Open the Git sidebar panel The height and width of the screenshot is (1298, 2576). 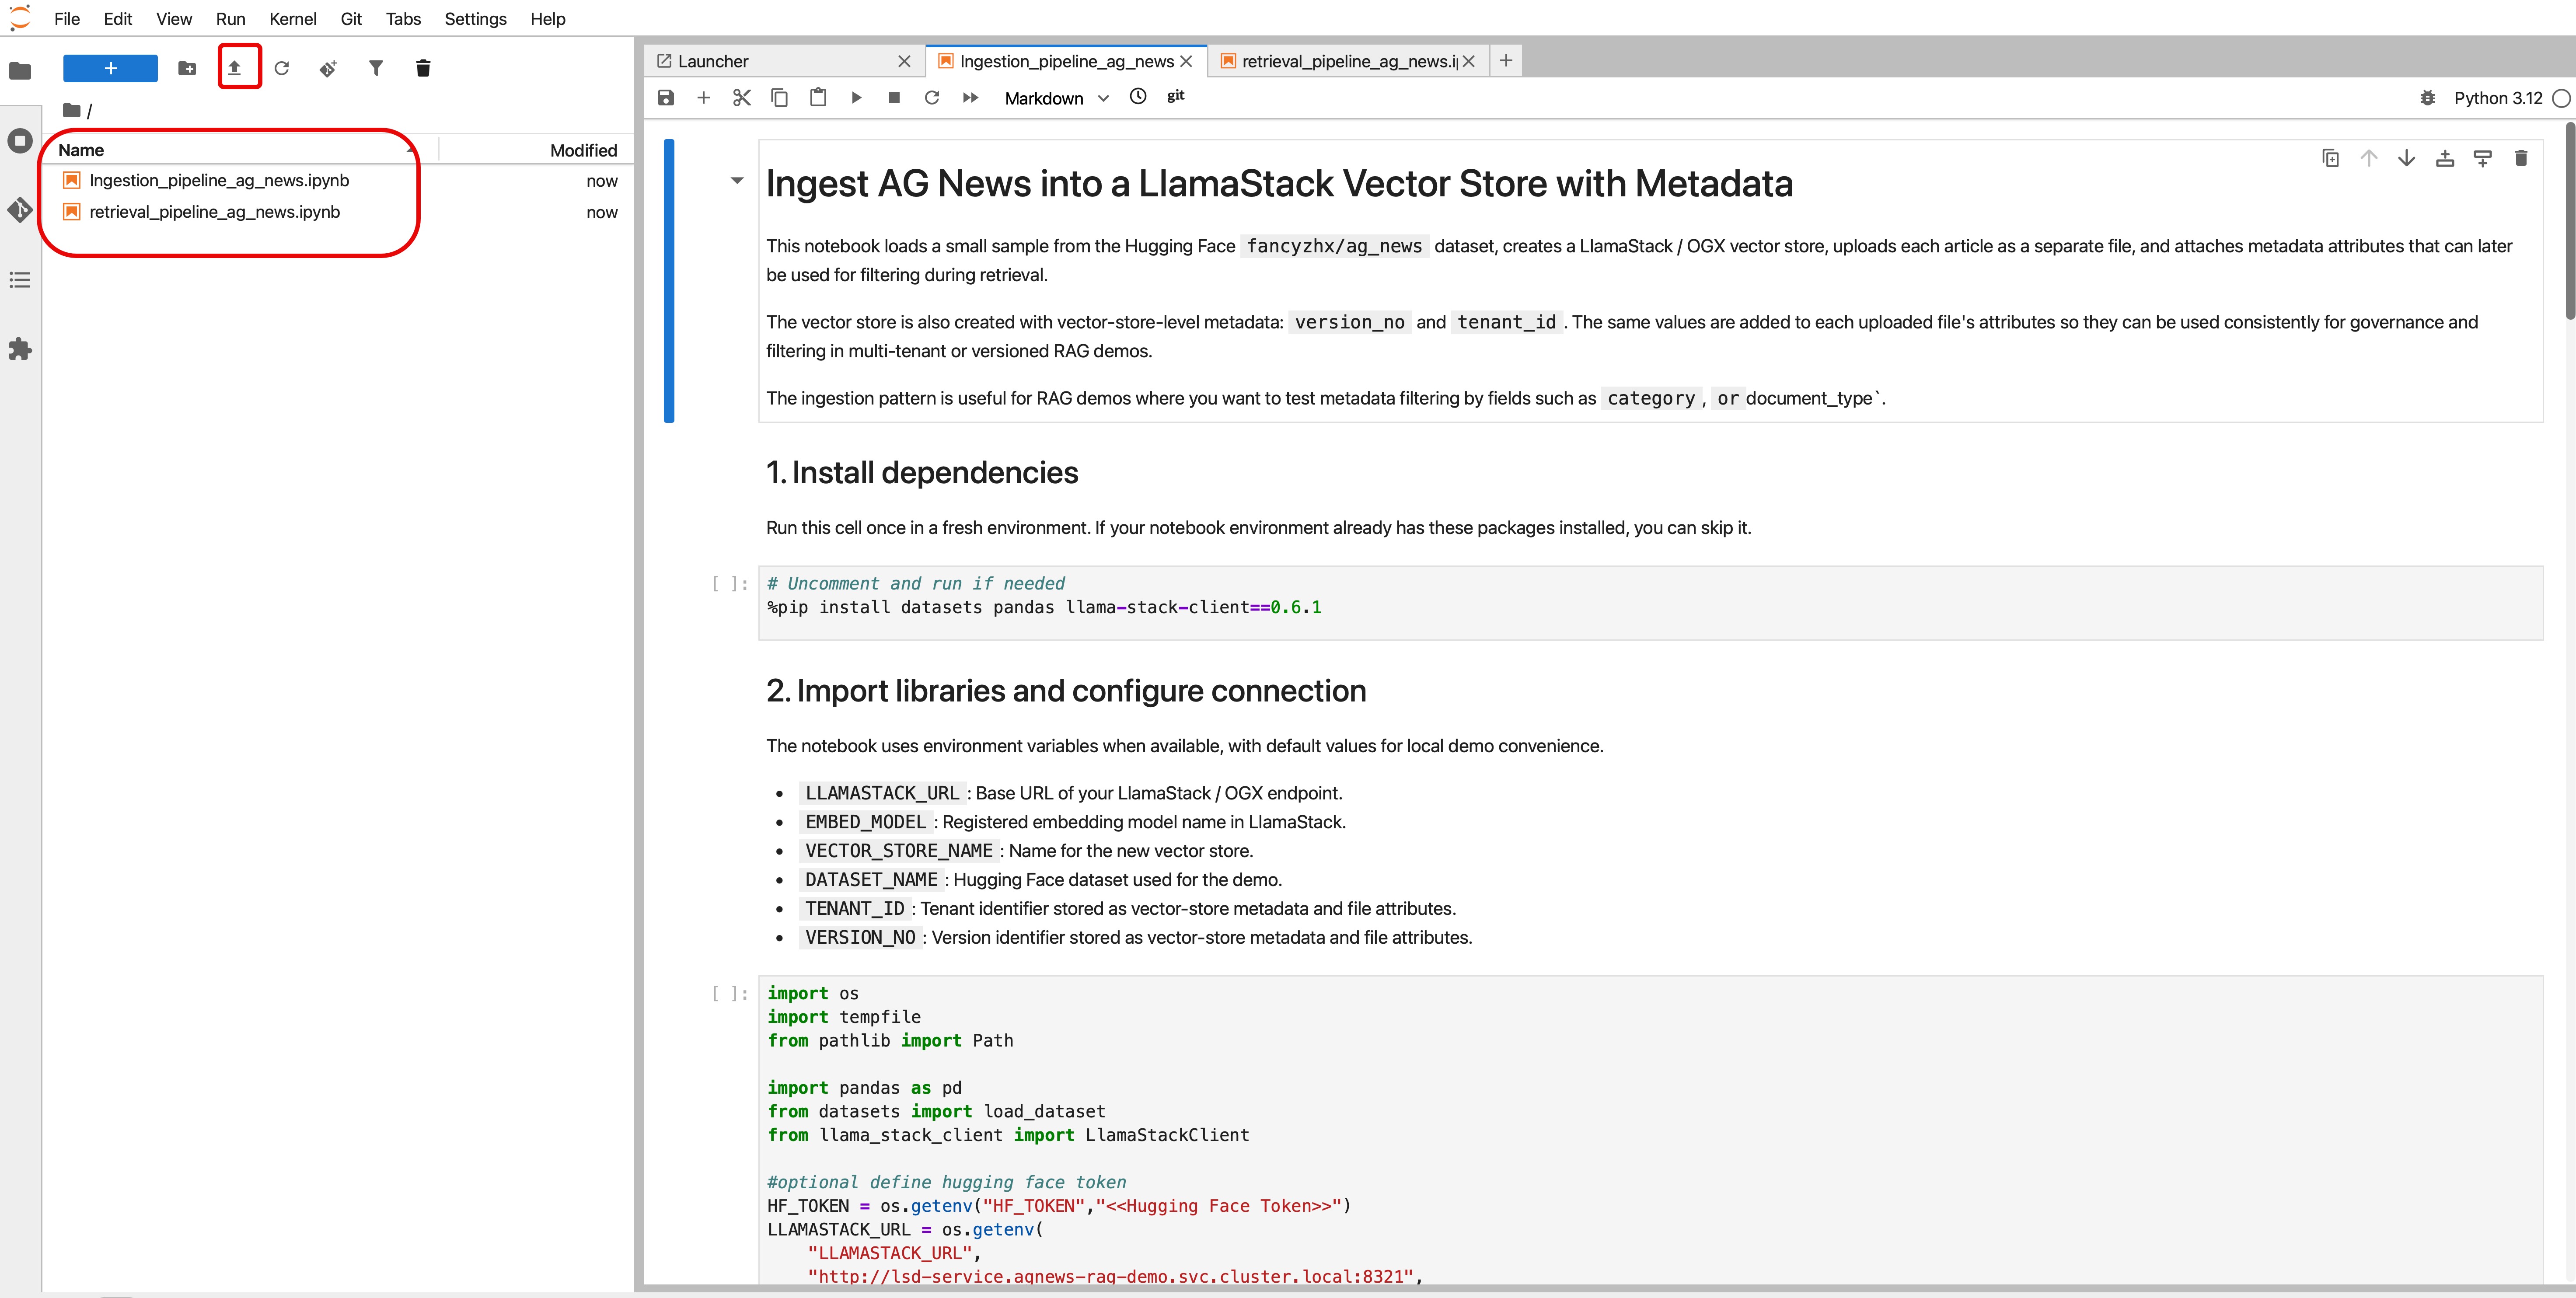coord(20,210)
